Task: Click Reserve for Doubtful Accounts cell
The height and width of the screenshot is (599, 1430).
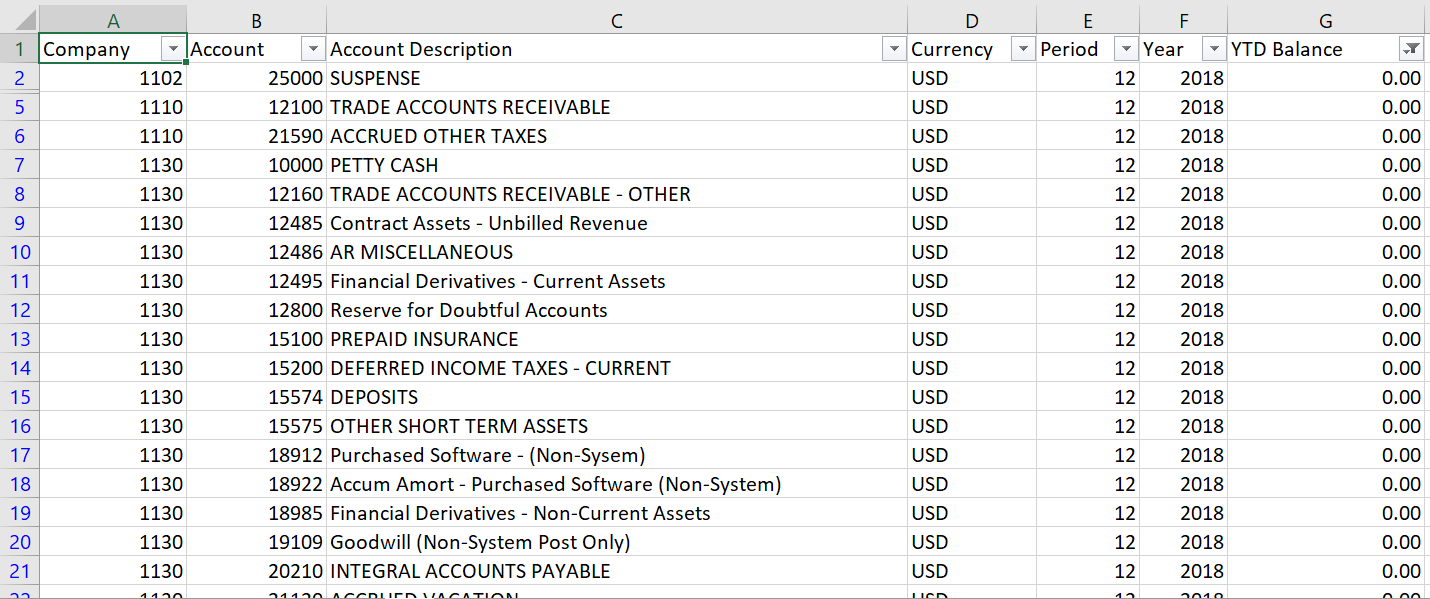Action: [617, 310]
